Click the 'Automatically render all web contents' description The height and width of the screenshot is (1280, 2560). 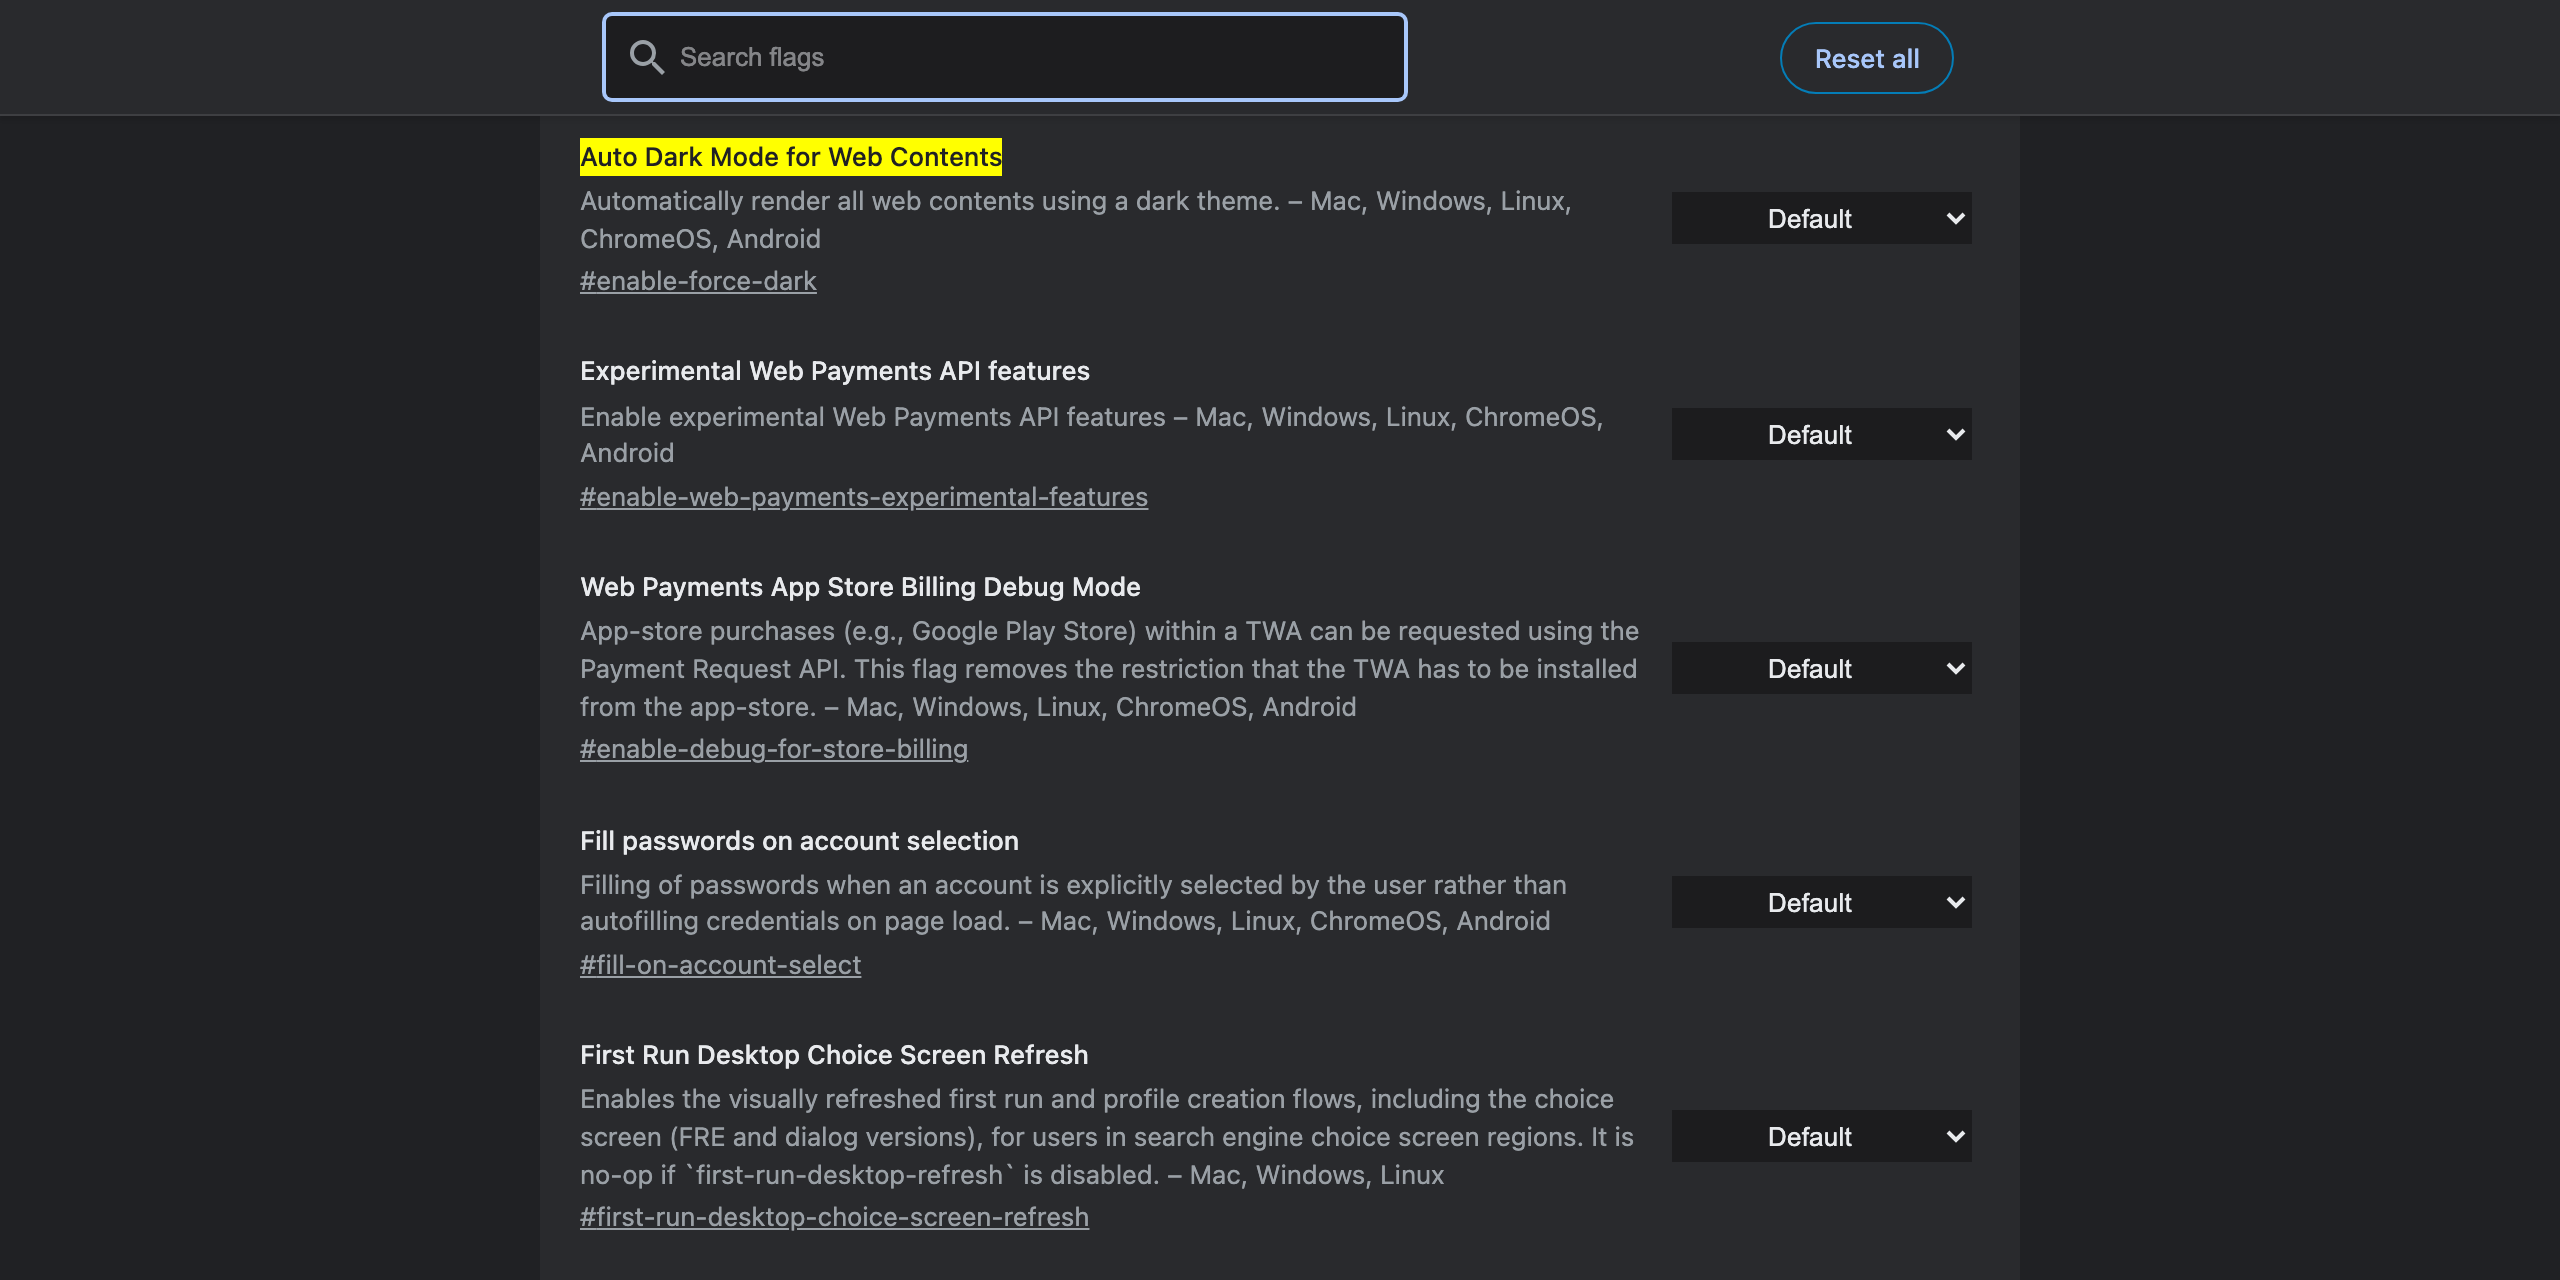click(x=1076, y=220)
